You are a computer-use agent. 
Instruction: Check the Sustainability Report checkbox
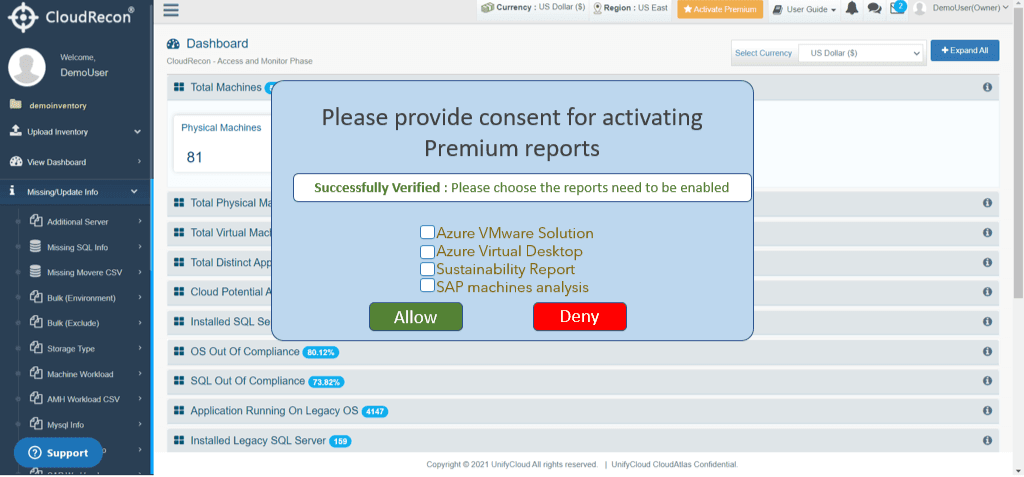pyautogui.click(x=427, y=269)
